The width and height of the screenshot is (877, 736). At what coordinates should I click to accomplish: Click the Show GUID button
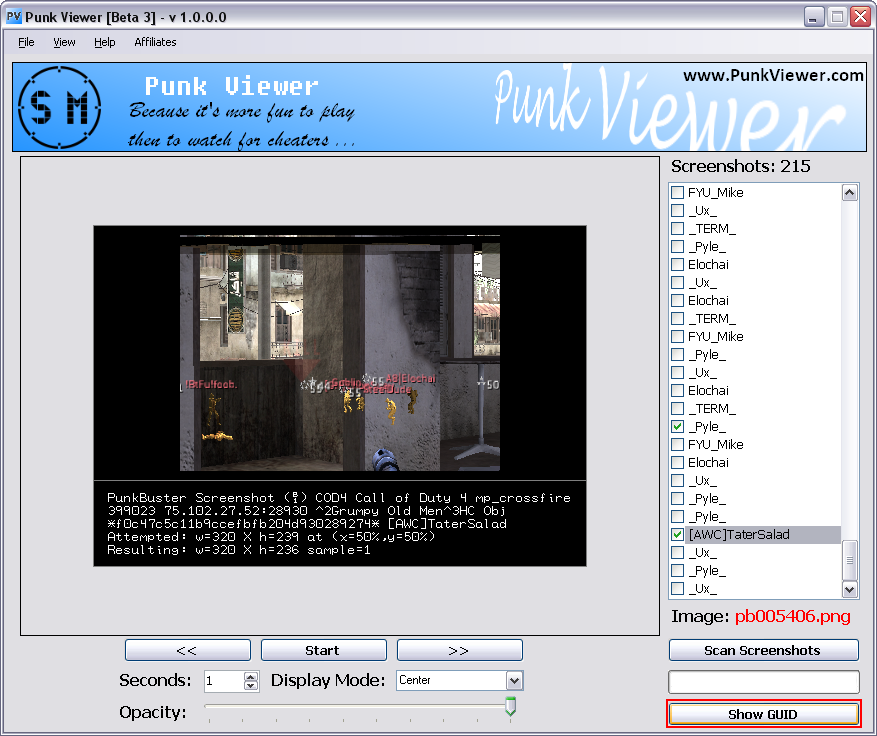(763, 714)
